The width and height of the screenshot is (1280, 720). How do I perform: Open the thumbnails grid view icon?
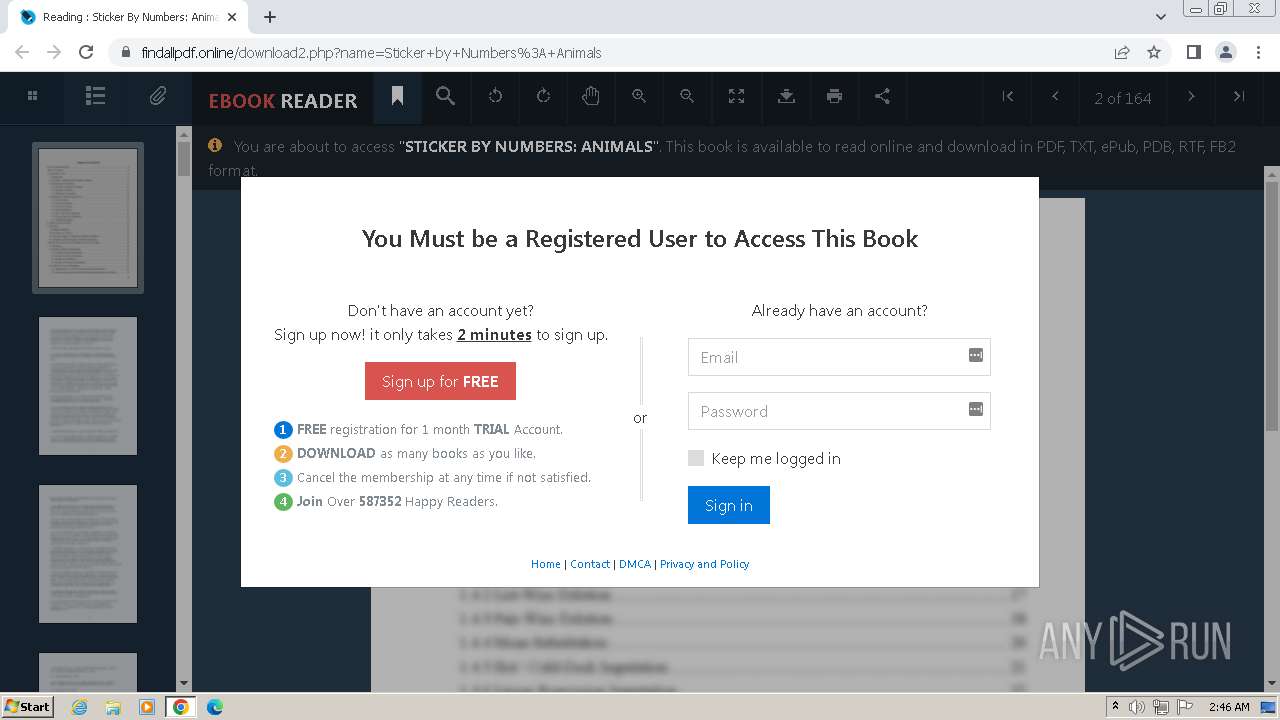[x=32, y=96]
